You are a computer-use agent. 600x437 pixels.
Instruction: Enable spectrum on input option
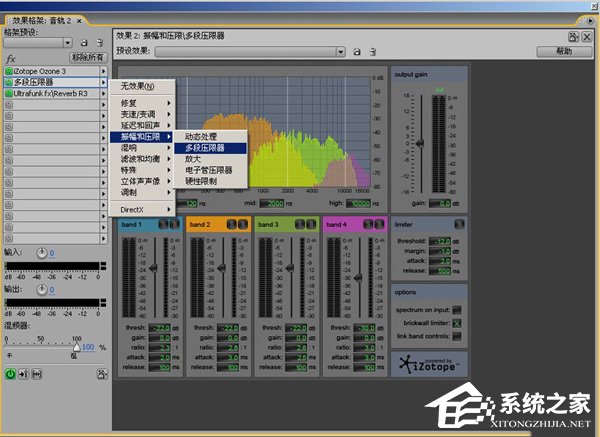[457, 310]
